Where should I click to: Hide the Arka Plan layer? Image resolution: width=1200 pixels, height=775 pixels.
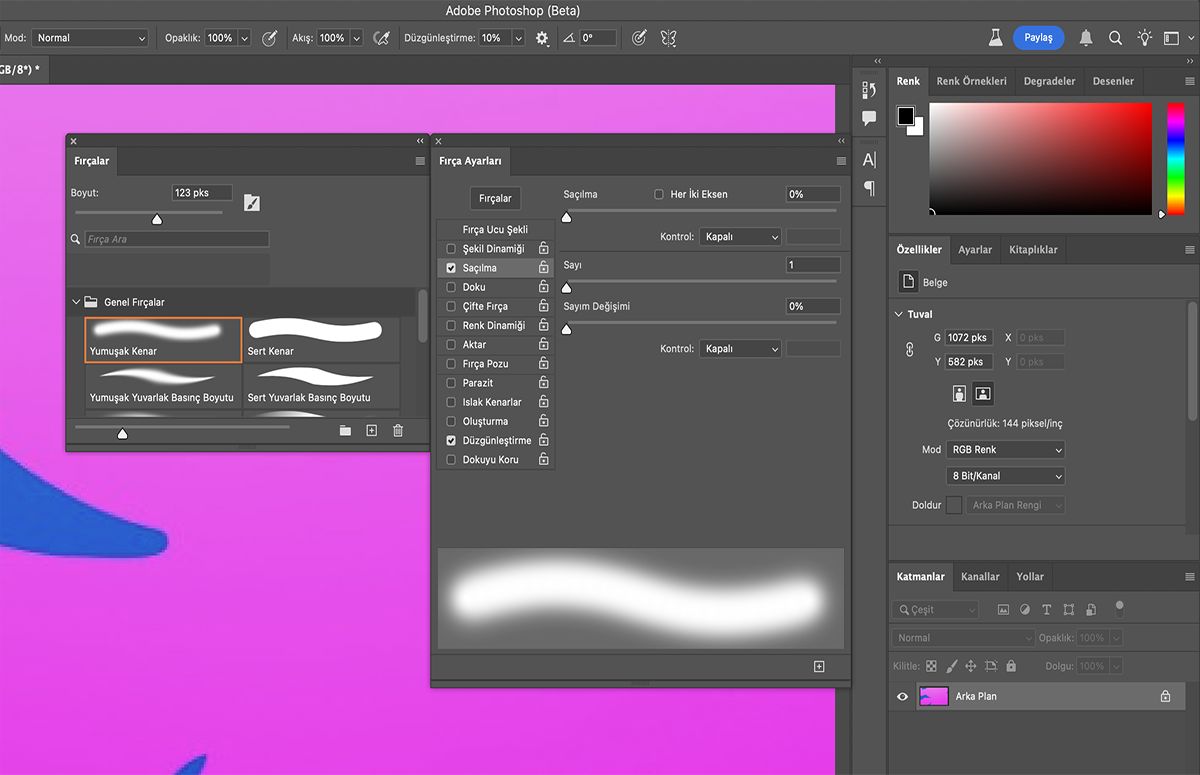[903, 696]
